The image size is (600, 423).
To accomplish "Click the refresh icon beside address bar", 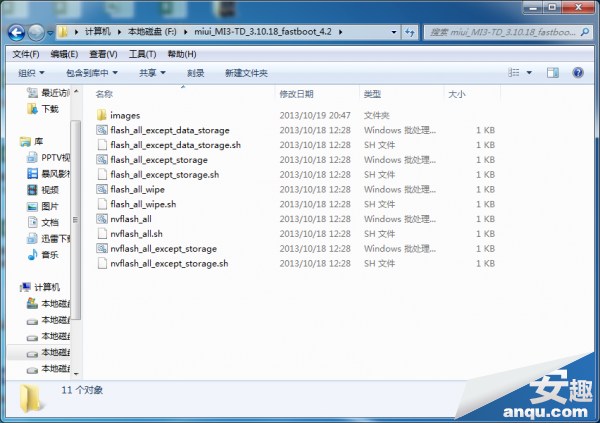I will coord(410,32).
